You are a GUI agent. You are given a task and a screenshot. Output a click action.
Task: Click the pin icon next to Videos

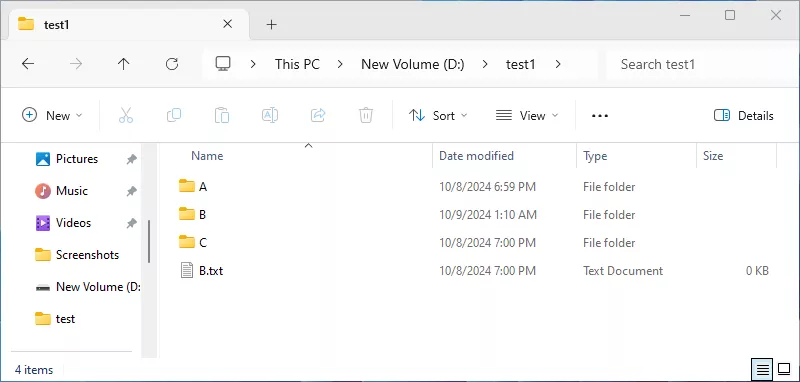(x=131, y=223)
